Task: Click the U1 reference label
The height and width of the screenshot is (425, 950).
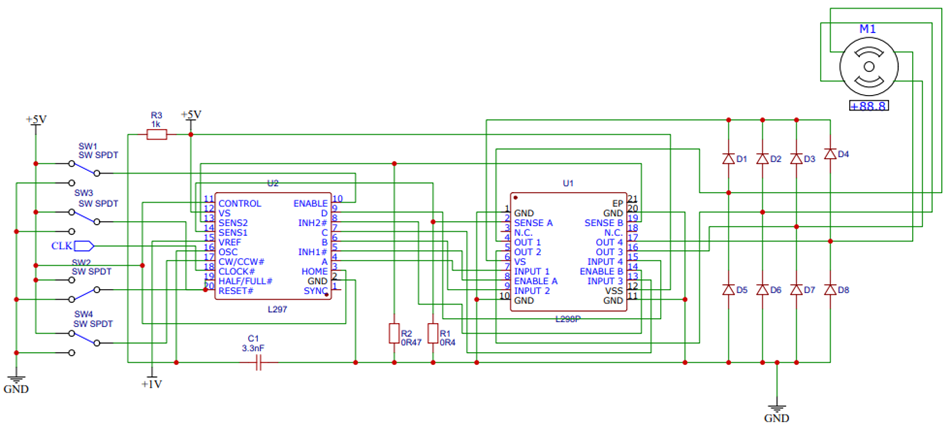Action: [568, 182]
